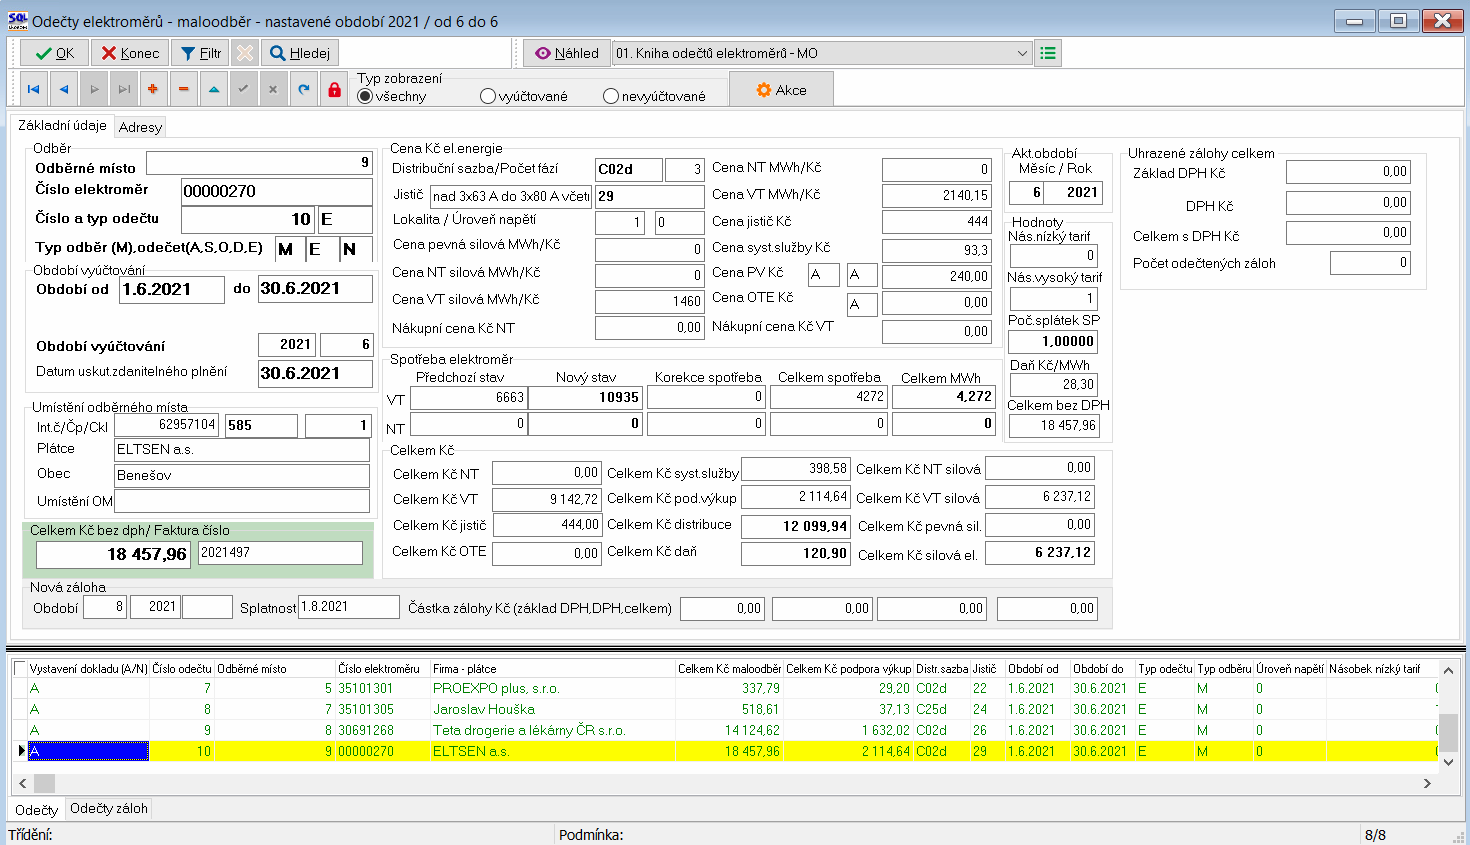The height and width of the screenshot is (845, 1470).
Task: Click the 'Distr.sazba' column header
Action: [x=942, y=668]
